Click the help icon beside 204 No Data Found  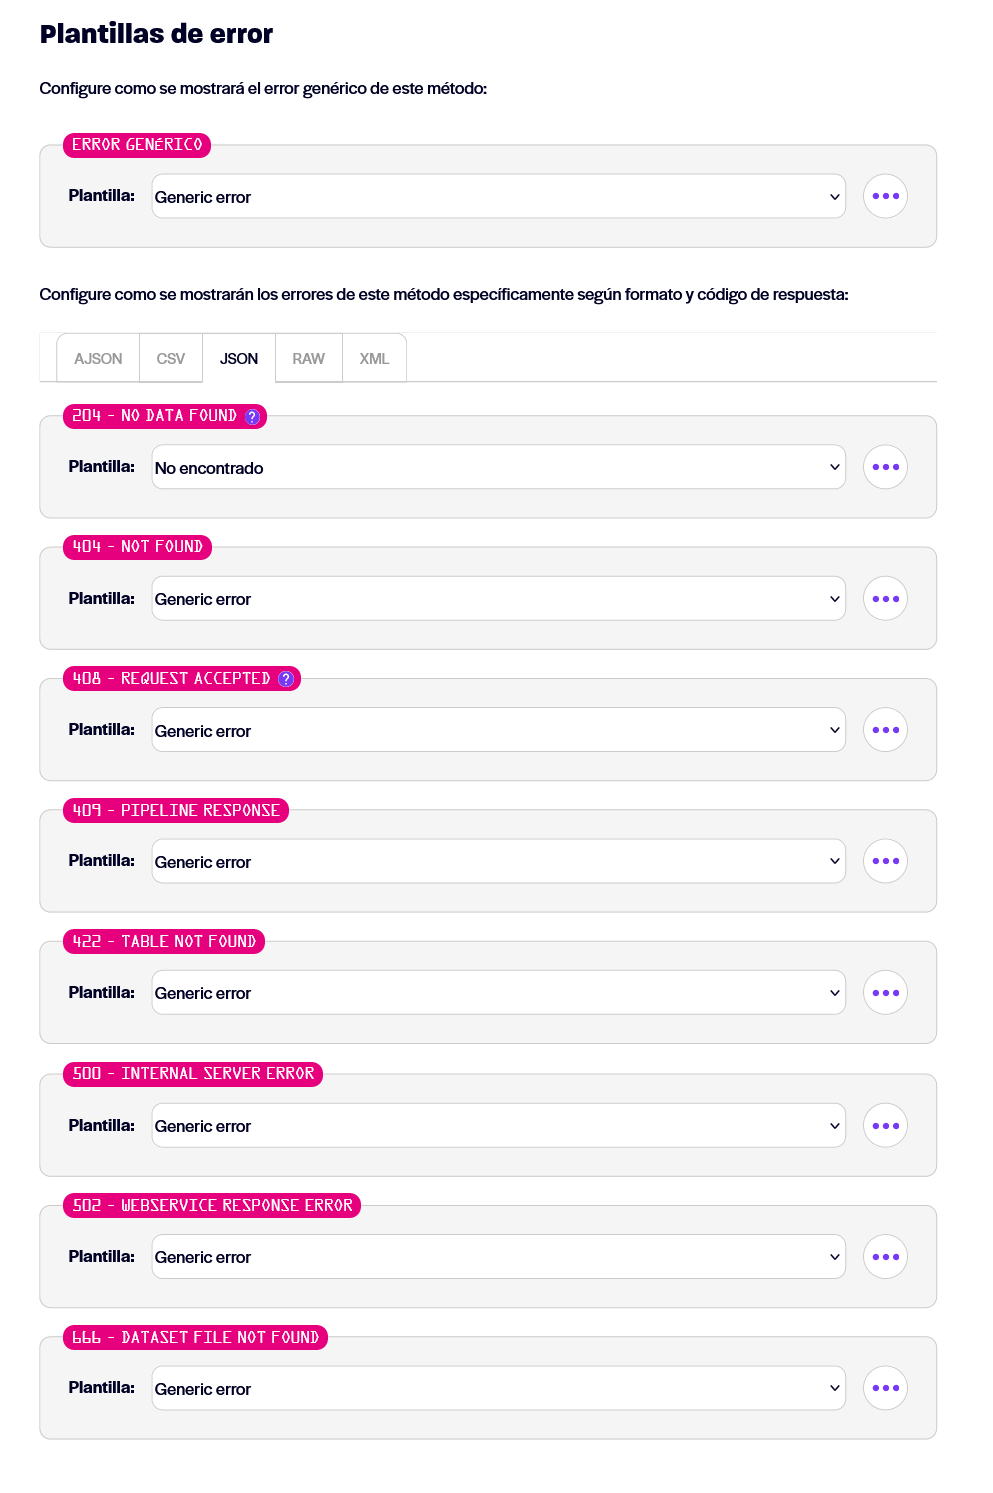[253, 417]
